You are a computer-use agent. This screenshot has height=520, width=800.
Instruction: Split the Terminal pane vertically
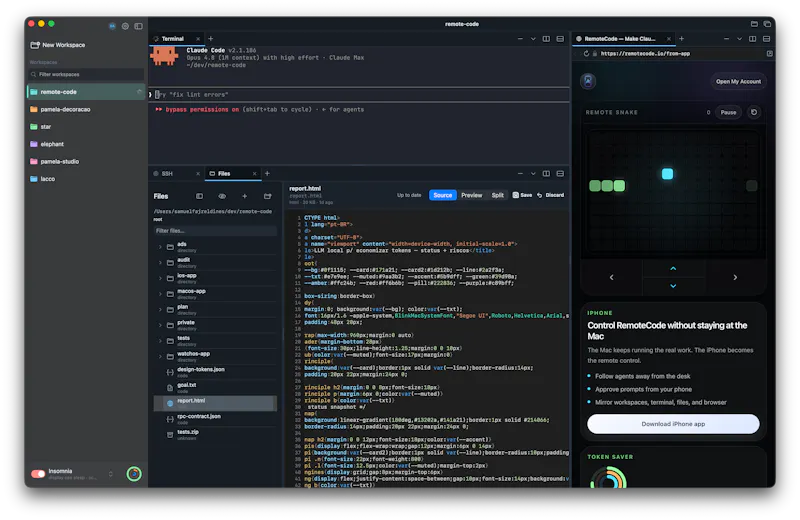546,39
